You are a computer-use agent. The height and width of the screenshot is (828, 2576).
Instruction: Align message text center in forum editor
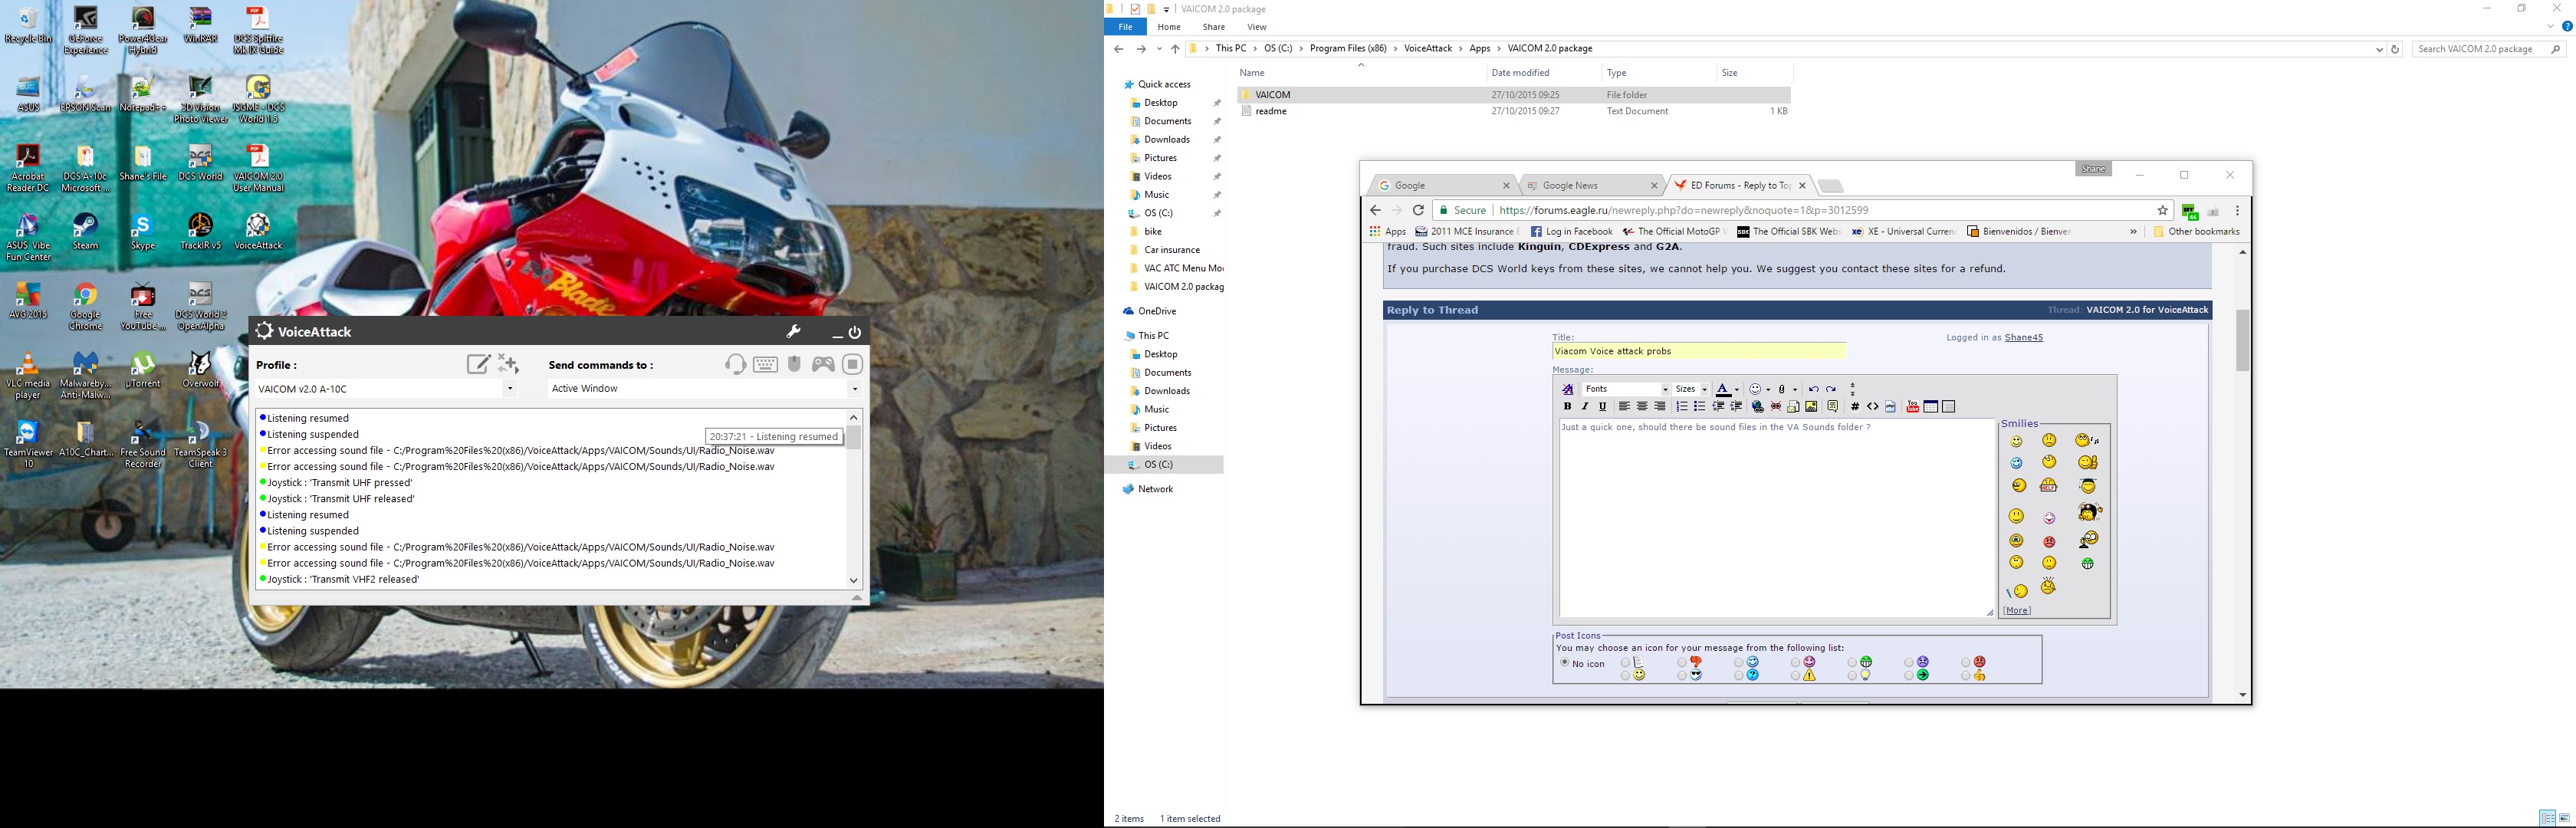1642,407
